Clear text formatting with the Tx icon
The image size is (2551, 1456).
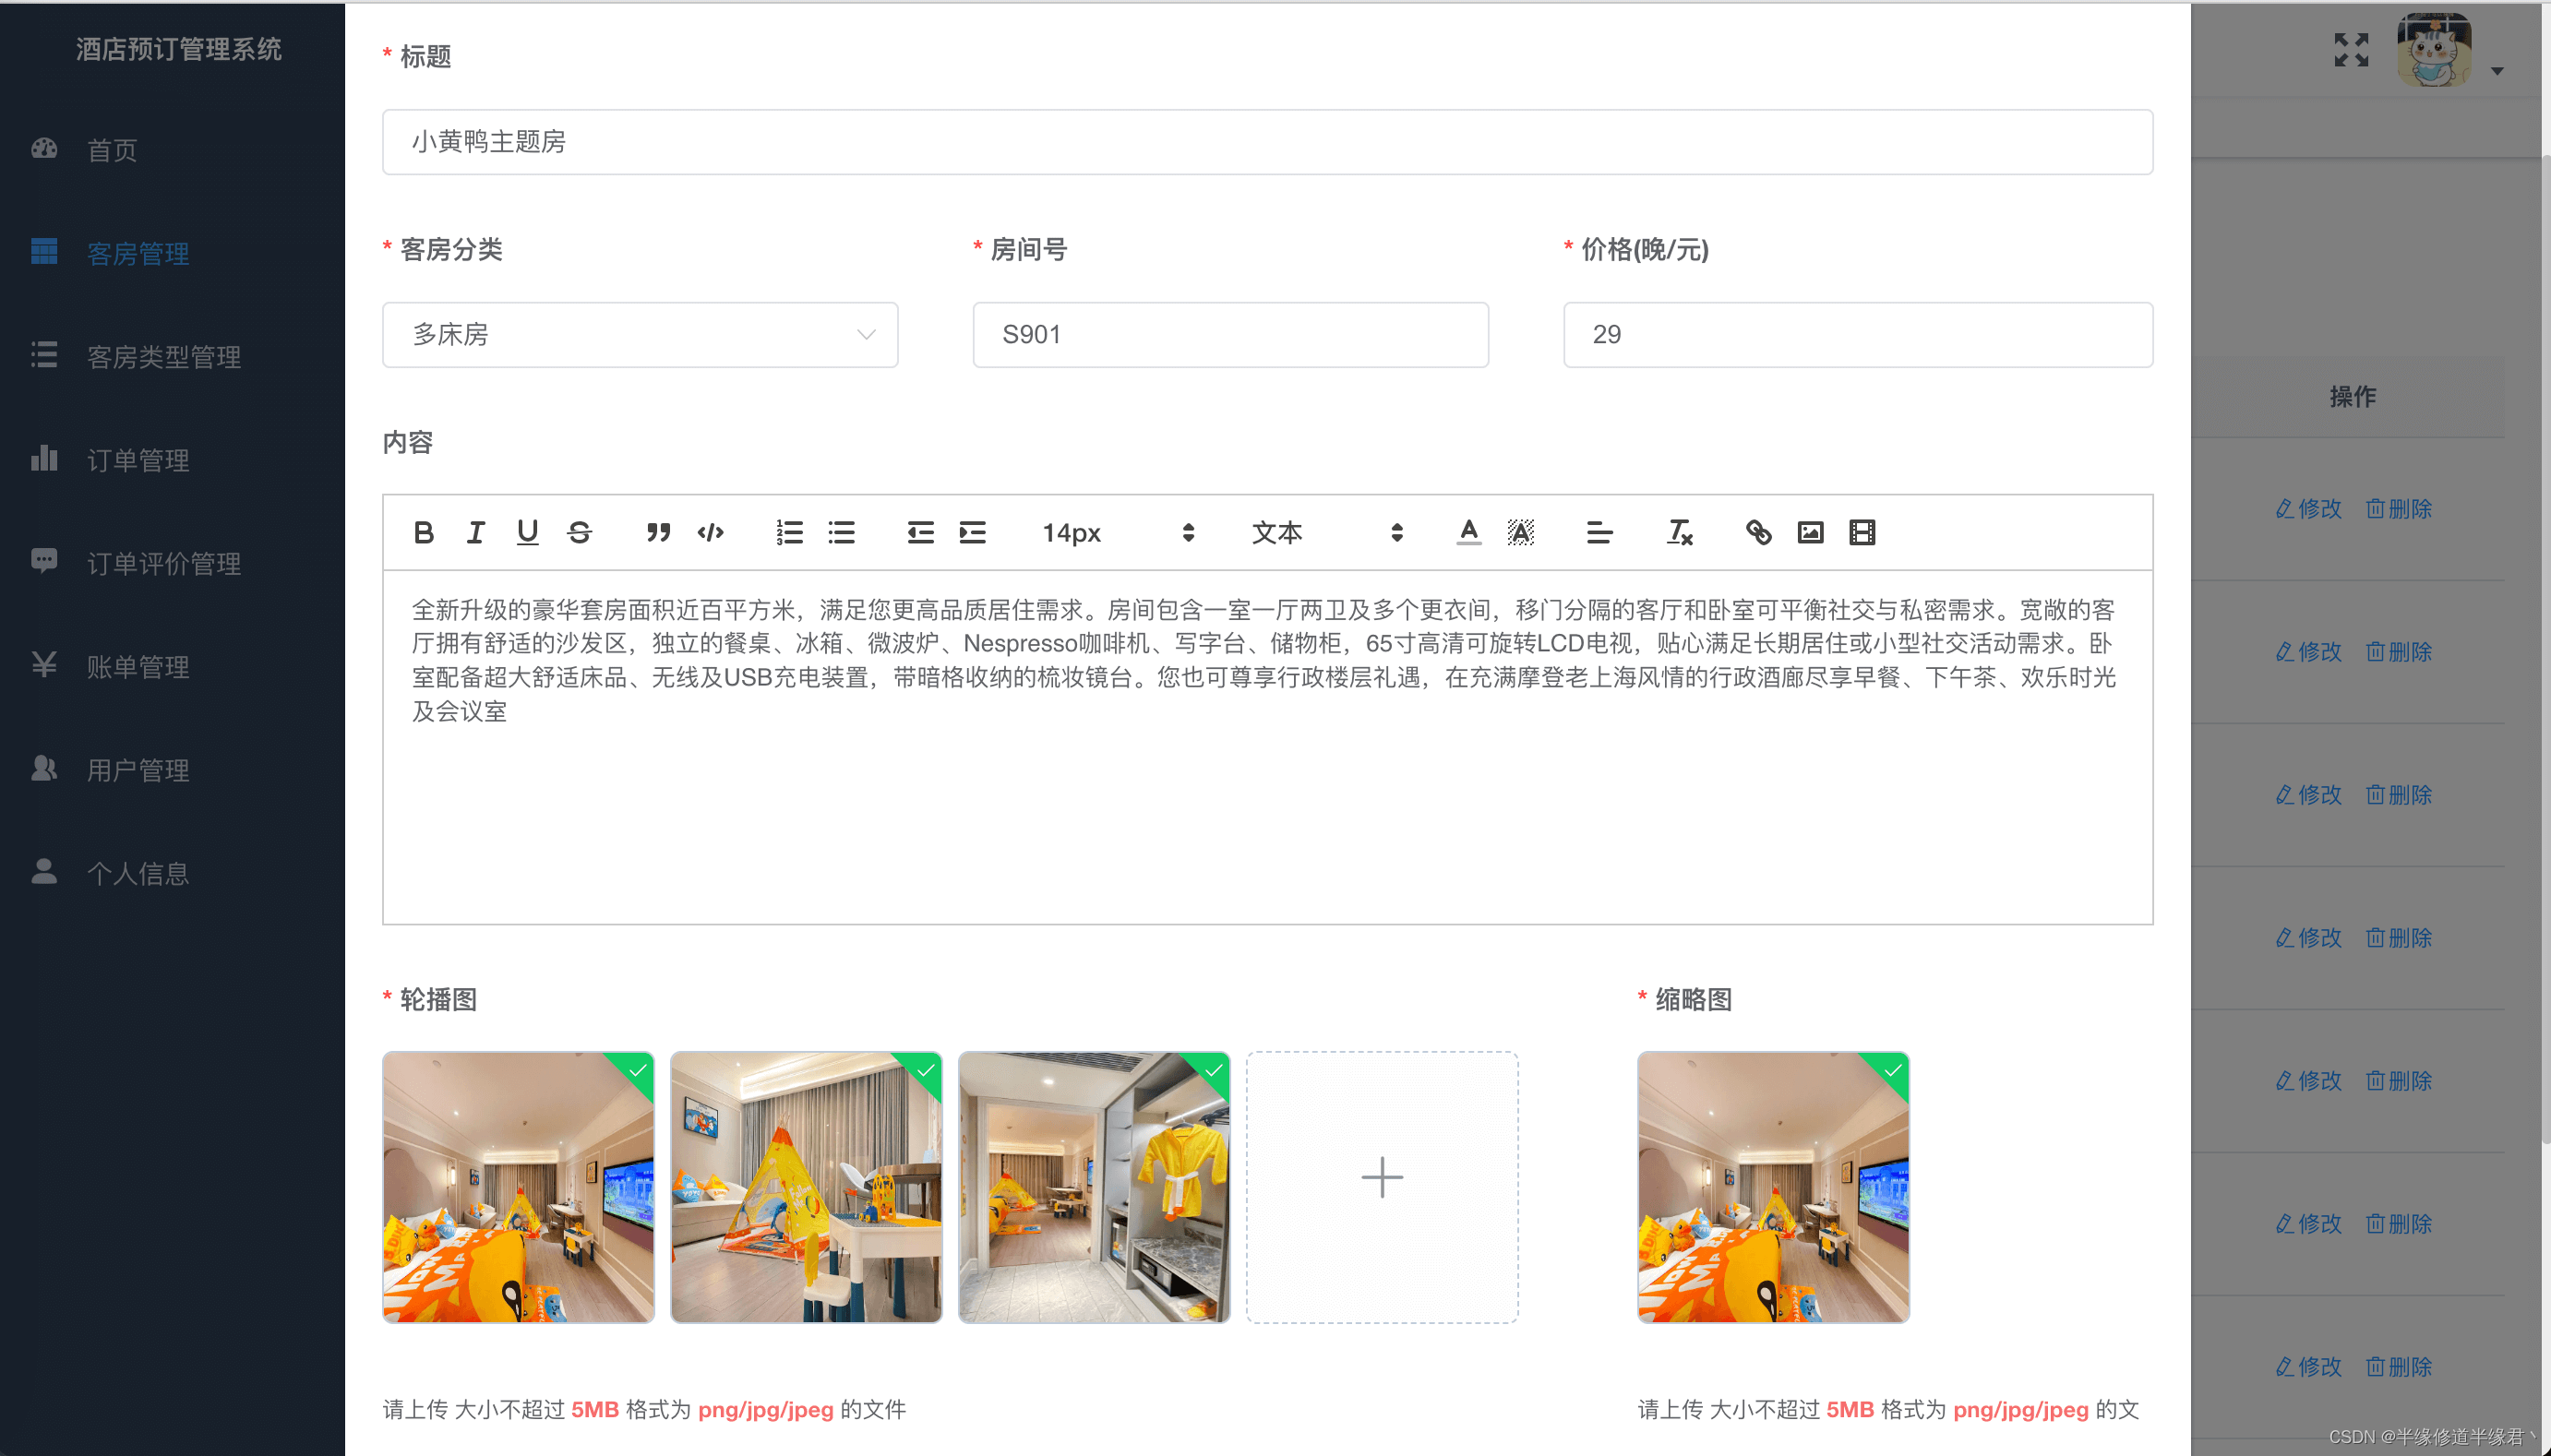pos(1679,532)
